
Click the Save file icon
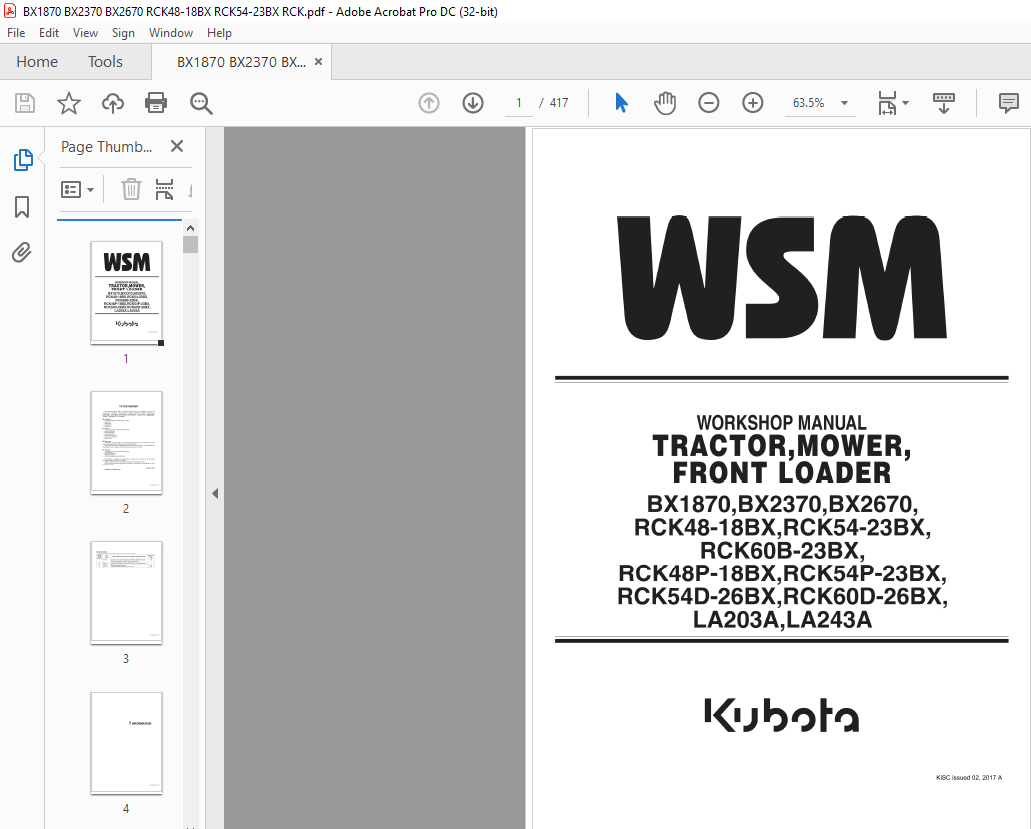click(25, 103)
